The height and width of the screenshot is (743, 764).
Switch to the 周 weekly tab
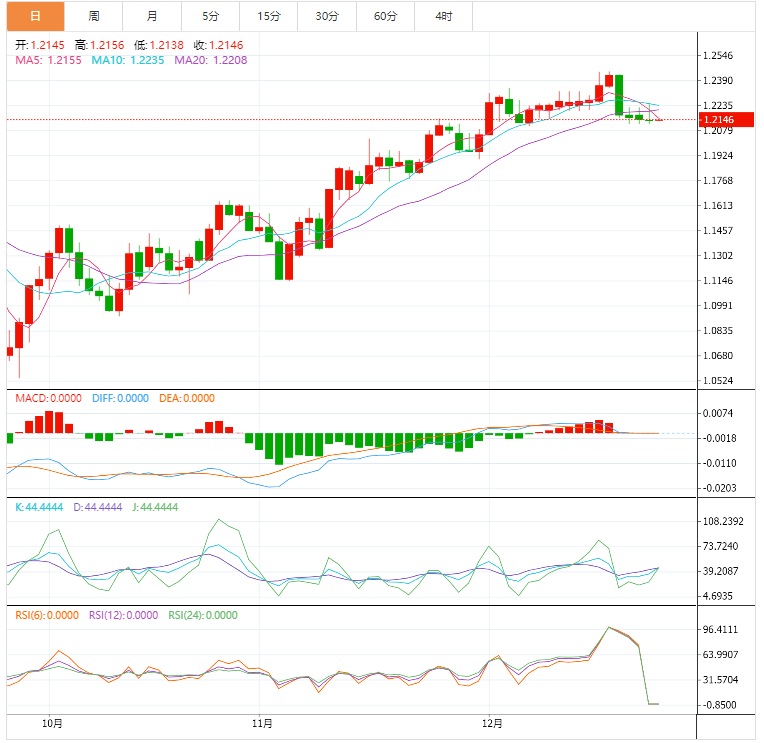click(93, 16)
